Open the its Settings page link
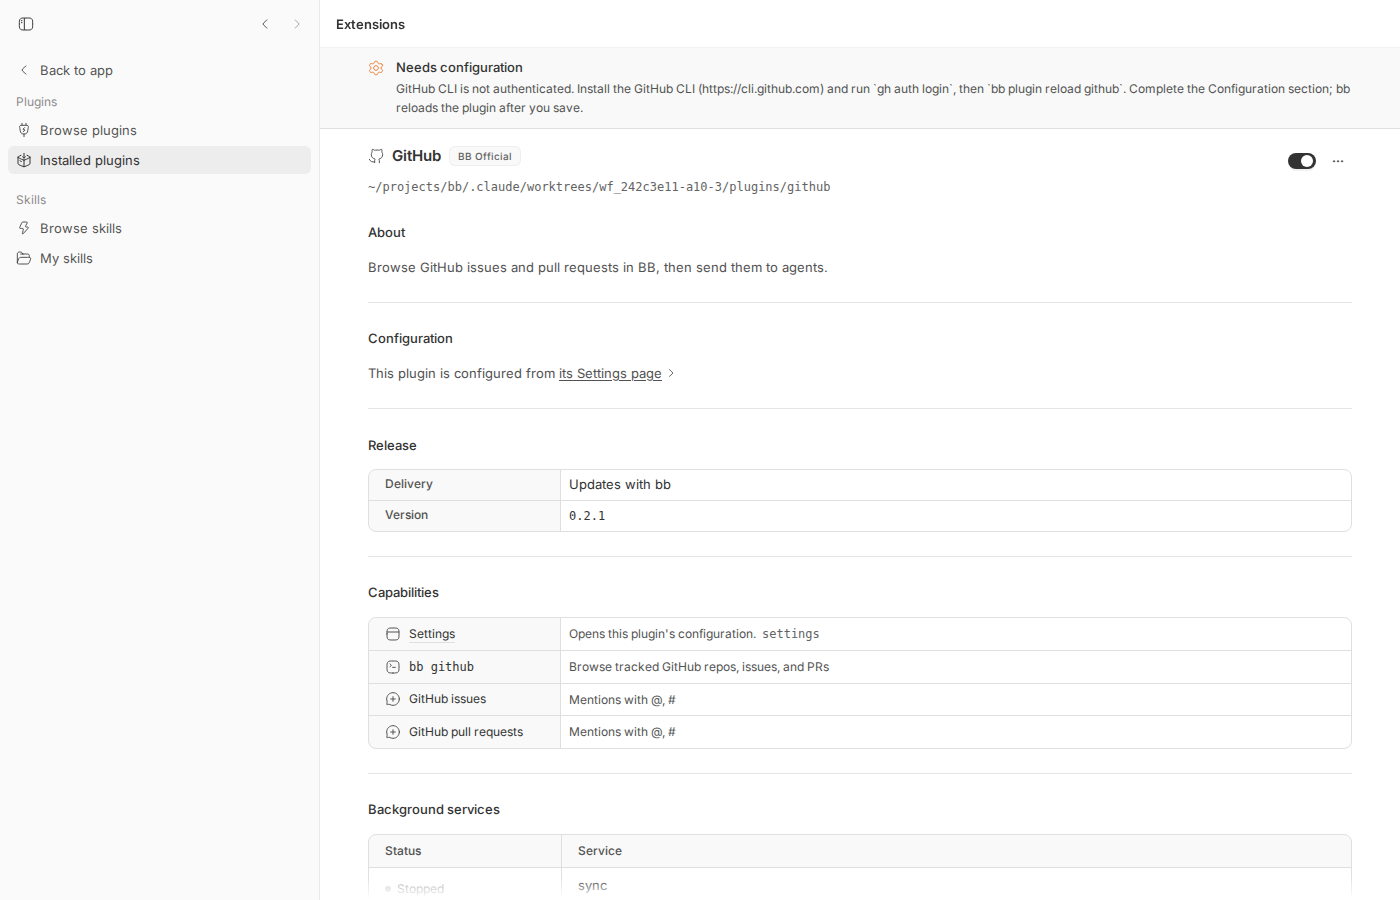 point(610,373)
